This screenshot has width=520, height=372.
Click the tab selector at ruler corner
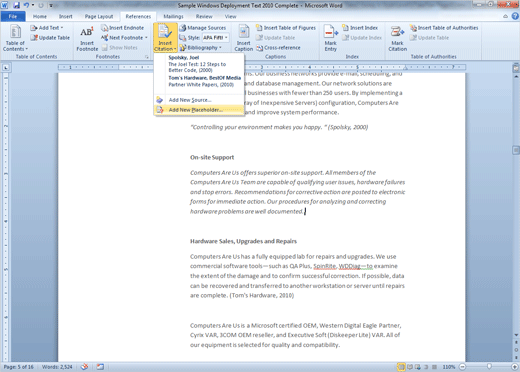click(6, 68)
